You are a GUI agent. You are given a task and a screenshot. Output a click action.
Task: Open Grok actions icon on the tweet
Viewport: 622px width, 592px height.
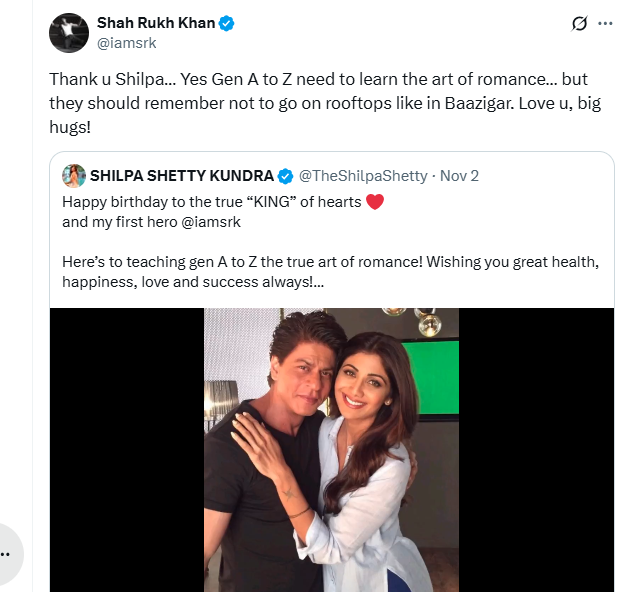577,23
